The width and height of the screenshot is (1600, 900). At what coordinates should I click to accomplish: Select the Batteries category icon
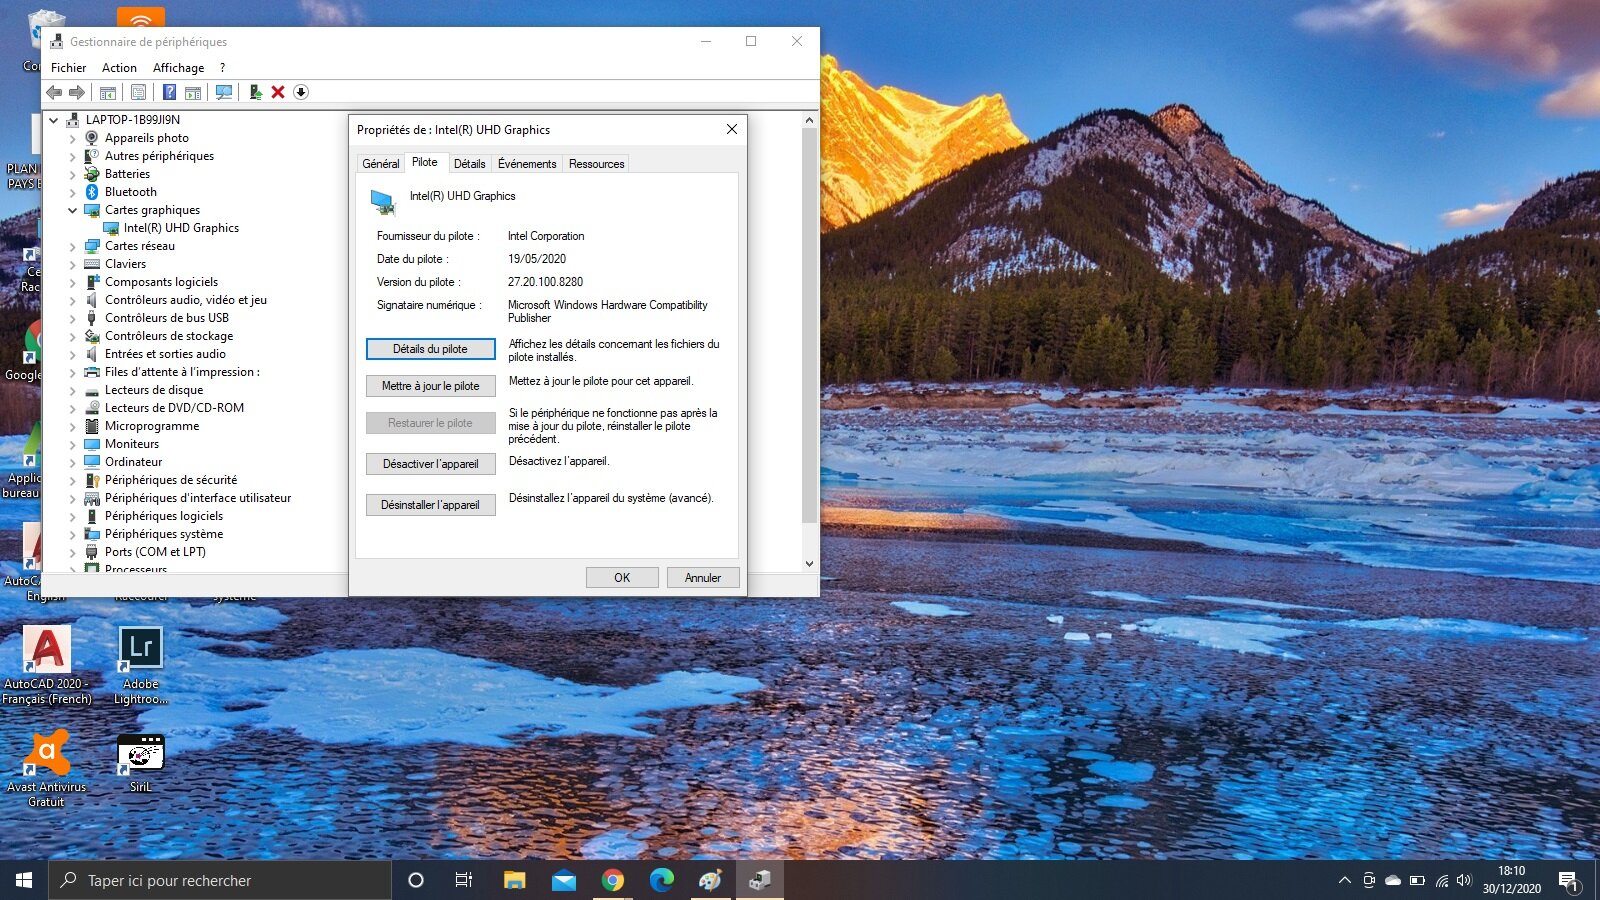click(x=92, y=174)
